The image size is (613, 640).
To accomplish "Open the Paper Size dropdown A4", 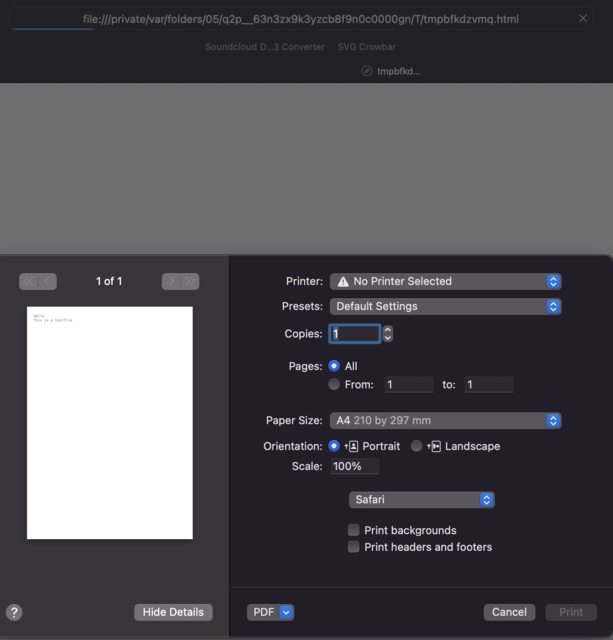I will [445, 421].
